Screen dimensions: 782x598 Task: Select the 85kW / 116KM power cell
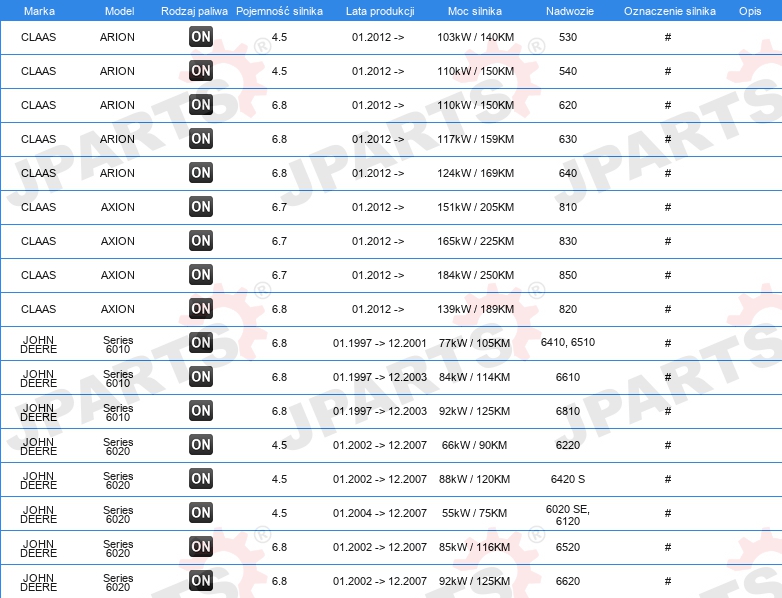(x=474, y=547)
